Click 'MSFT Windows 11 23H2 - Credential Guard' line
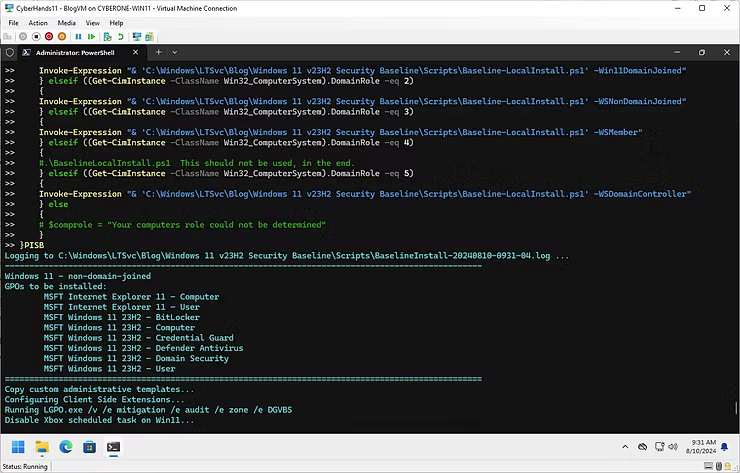The width and height of the screenshot is (740, 473). [139, 338]
